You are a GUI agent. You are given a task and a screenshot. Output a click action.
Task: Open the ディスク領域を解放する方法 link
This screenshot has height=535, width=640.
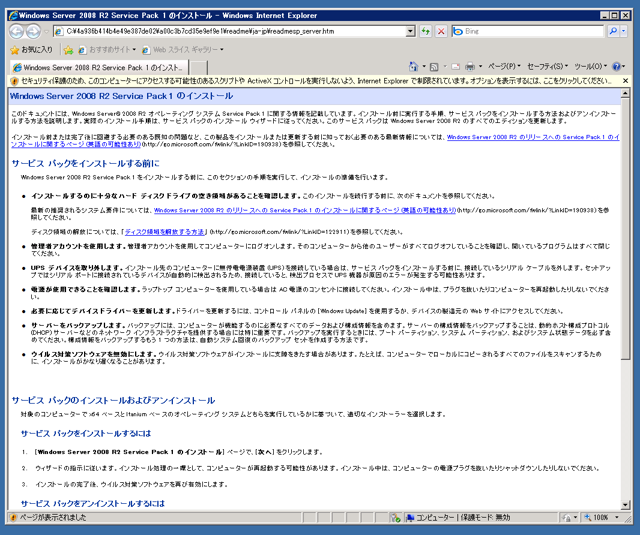[164, 232]
